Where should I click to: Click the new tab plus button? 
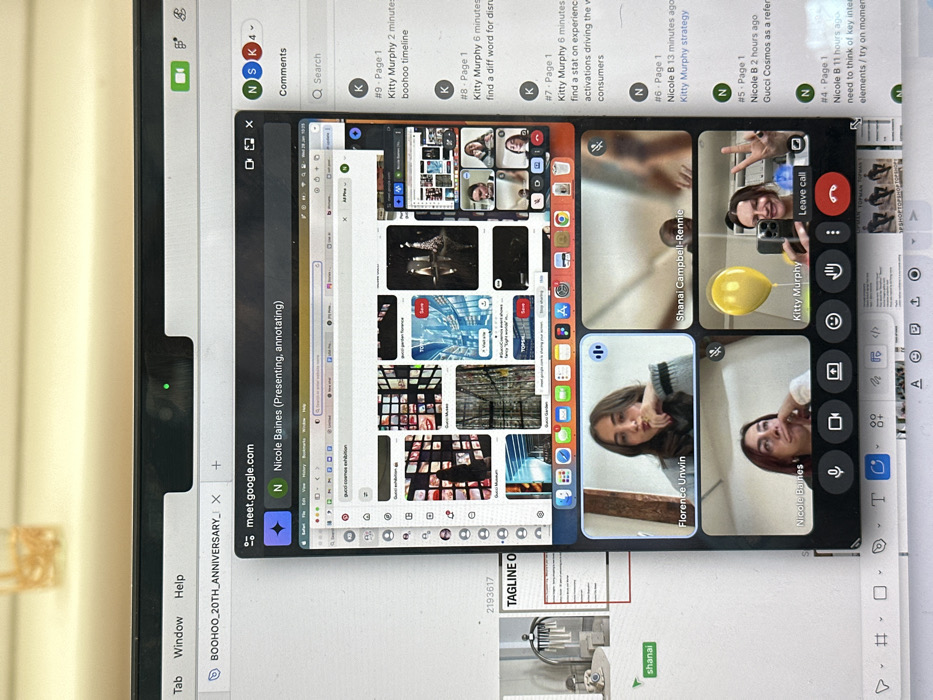(217, 465)
